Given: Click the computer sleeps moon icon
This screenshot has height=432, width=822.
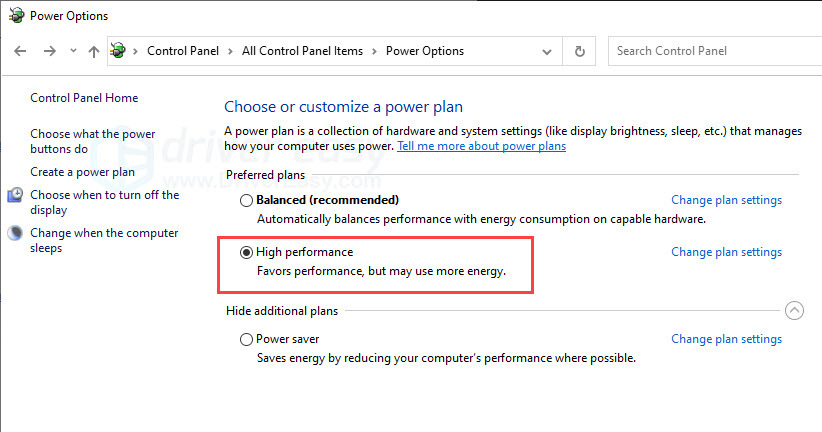Looking at the screenshot, I should click(x=15, y=233).
